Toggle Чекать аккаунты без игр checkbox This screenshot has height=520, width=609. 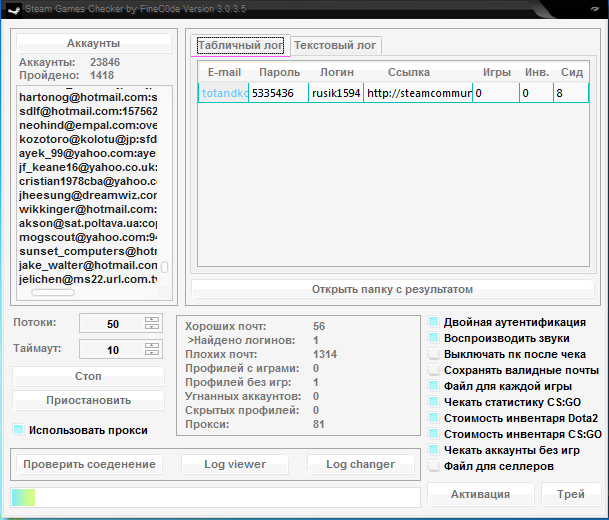pyautogui.click(x=433, y=450)
